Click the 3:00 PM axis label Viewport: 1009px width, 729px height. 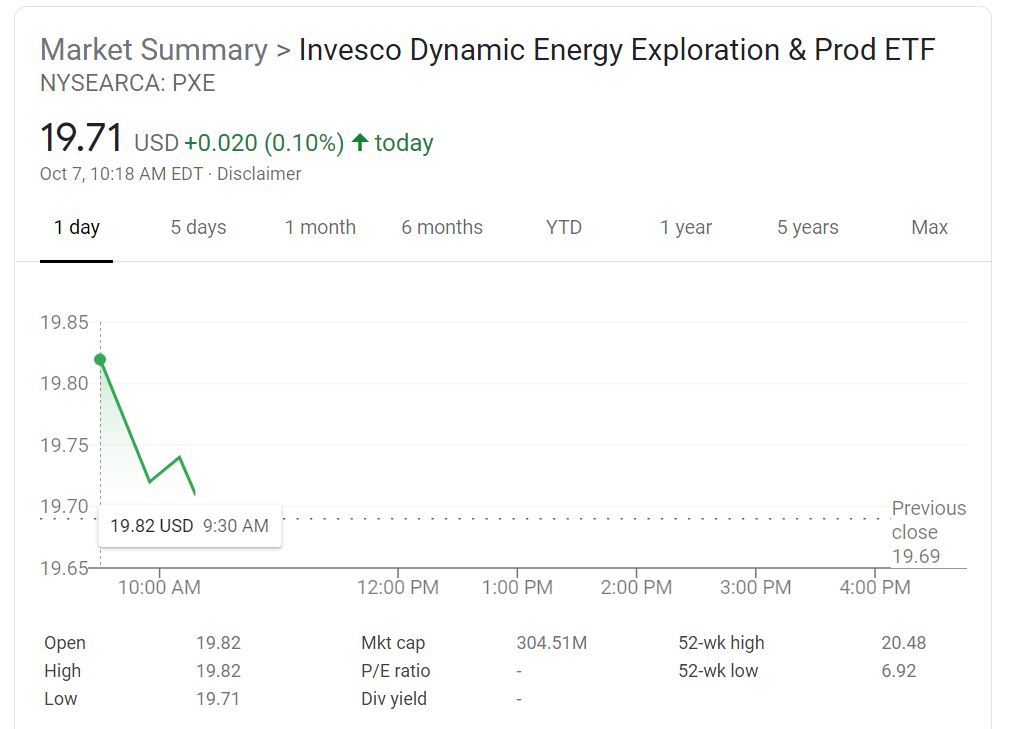coord(755,587)
